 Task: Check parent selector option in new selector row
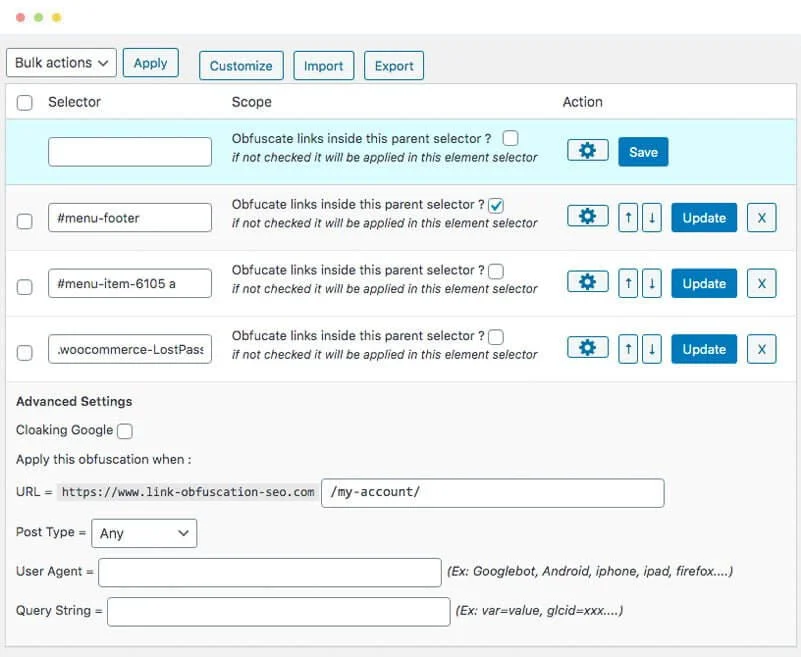(x=510, y=138)
